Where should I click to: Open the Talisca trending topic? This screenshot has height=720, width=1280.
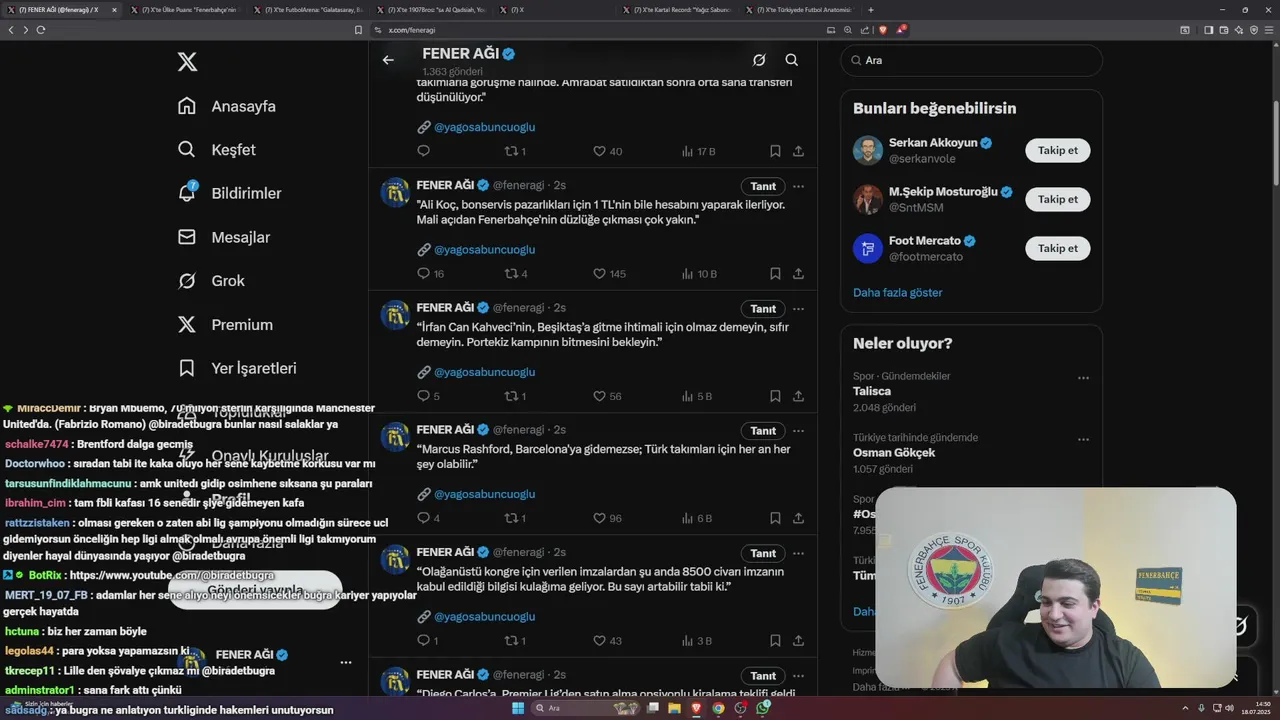pyautogui.click(x=872, y=391)
